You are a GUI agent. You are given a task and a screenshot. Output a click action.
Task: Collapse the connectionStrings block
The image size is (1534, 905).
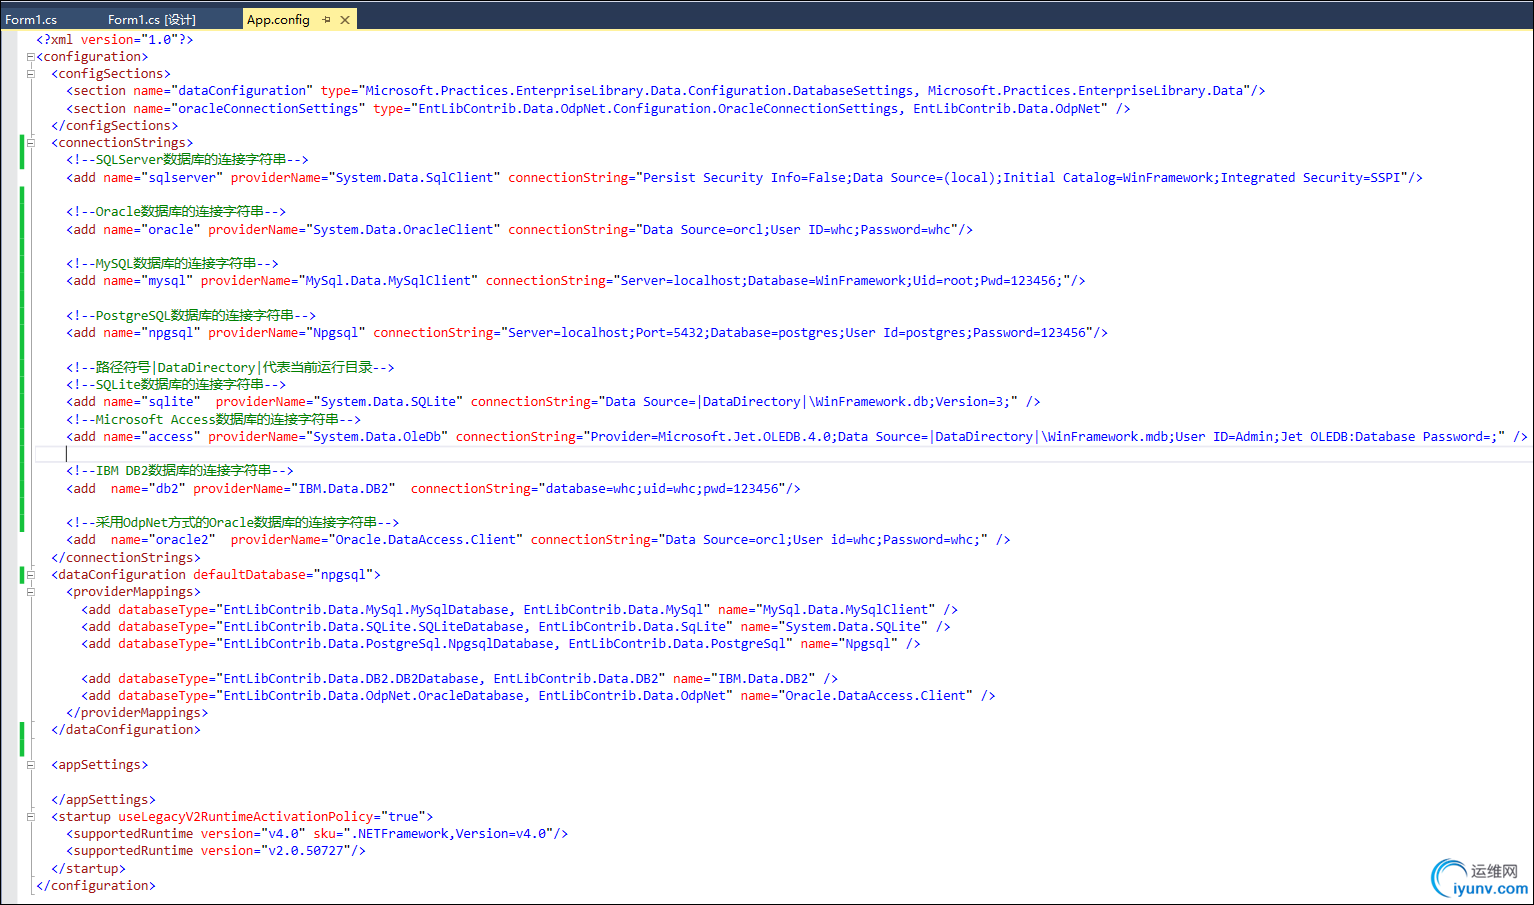(30, 143)
